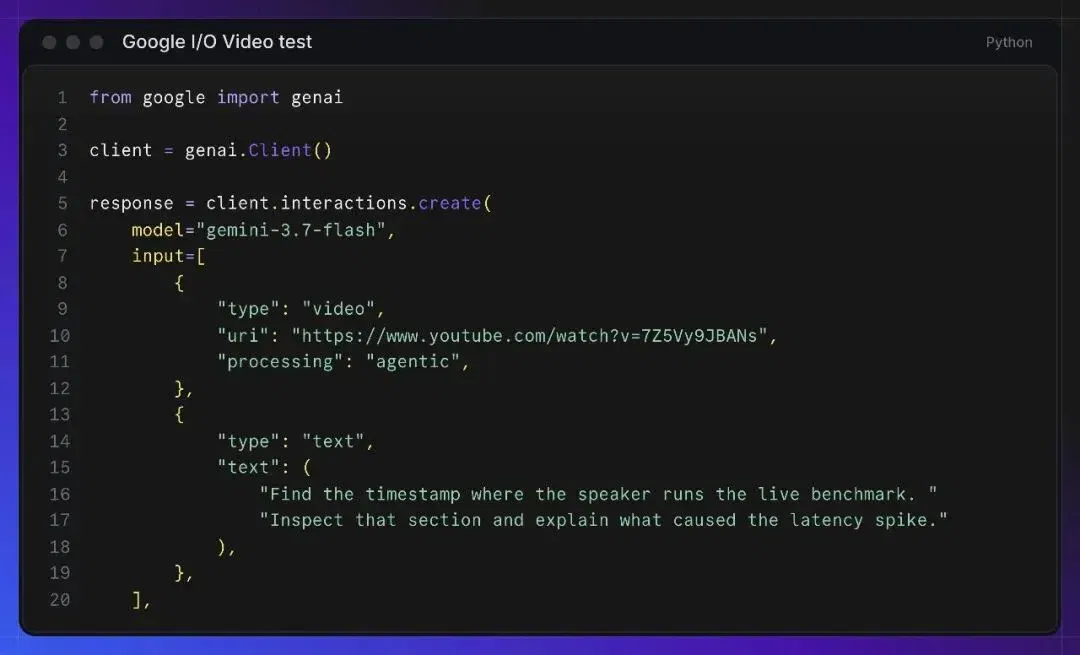This screenshot has width=1080, height=655.
Task: Click line number 10 in gutter
Action: 60,336
